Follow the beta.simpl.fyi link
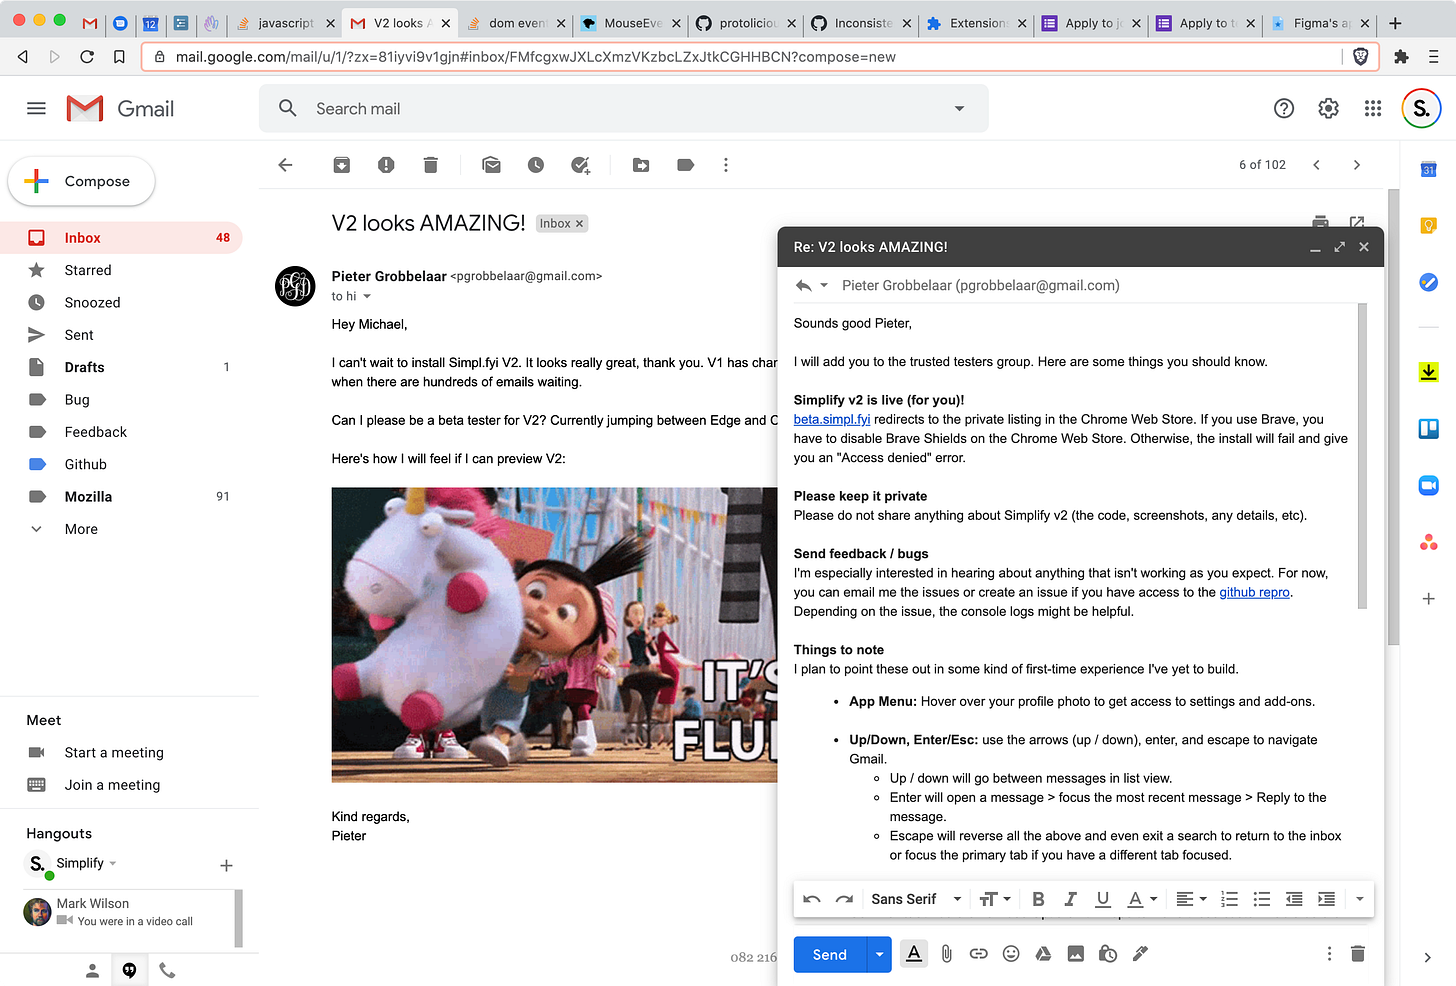1456x986 pixels. coord(832,419)
